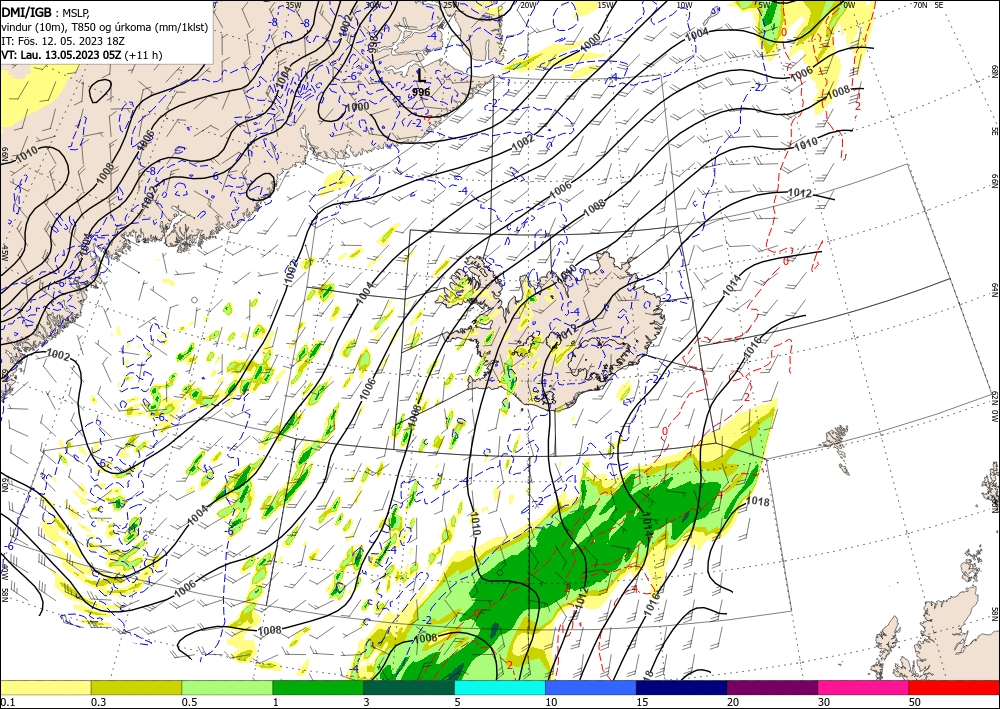This screenshot has width=1000, height=709.
Task: Click the '35W' longitude label
Action: click(293, 5)
